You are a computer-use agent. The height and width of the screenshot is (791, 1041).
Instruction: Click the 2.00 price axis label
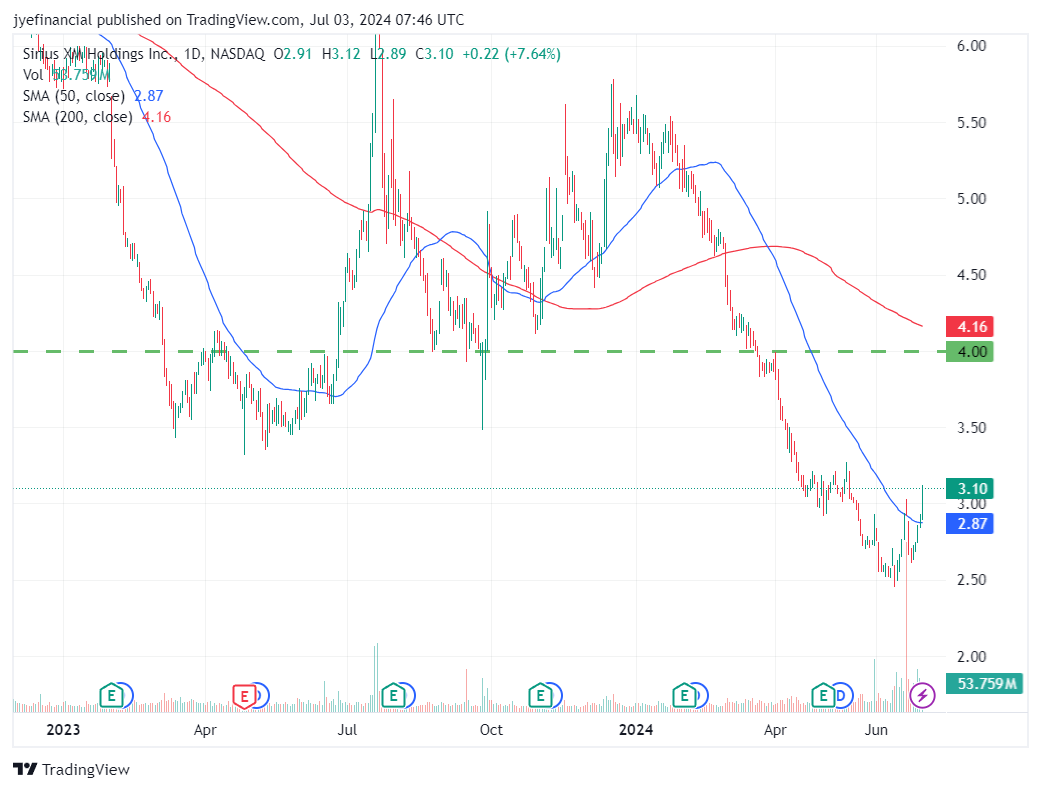(971, 657)
